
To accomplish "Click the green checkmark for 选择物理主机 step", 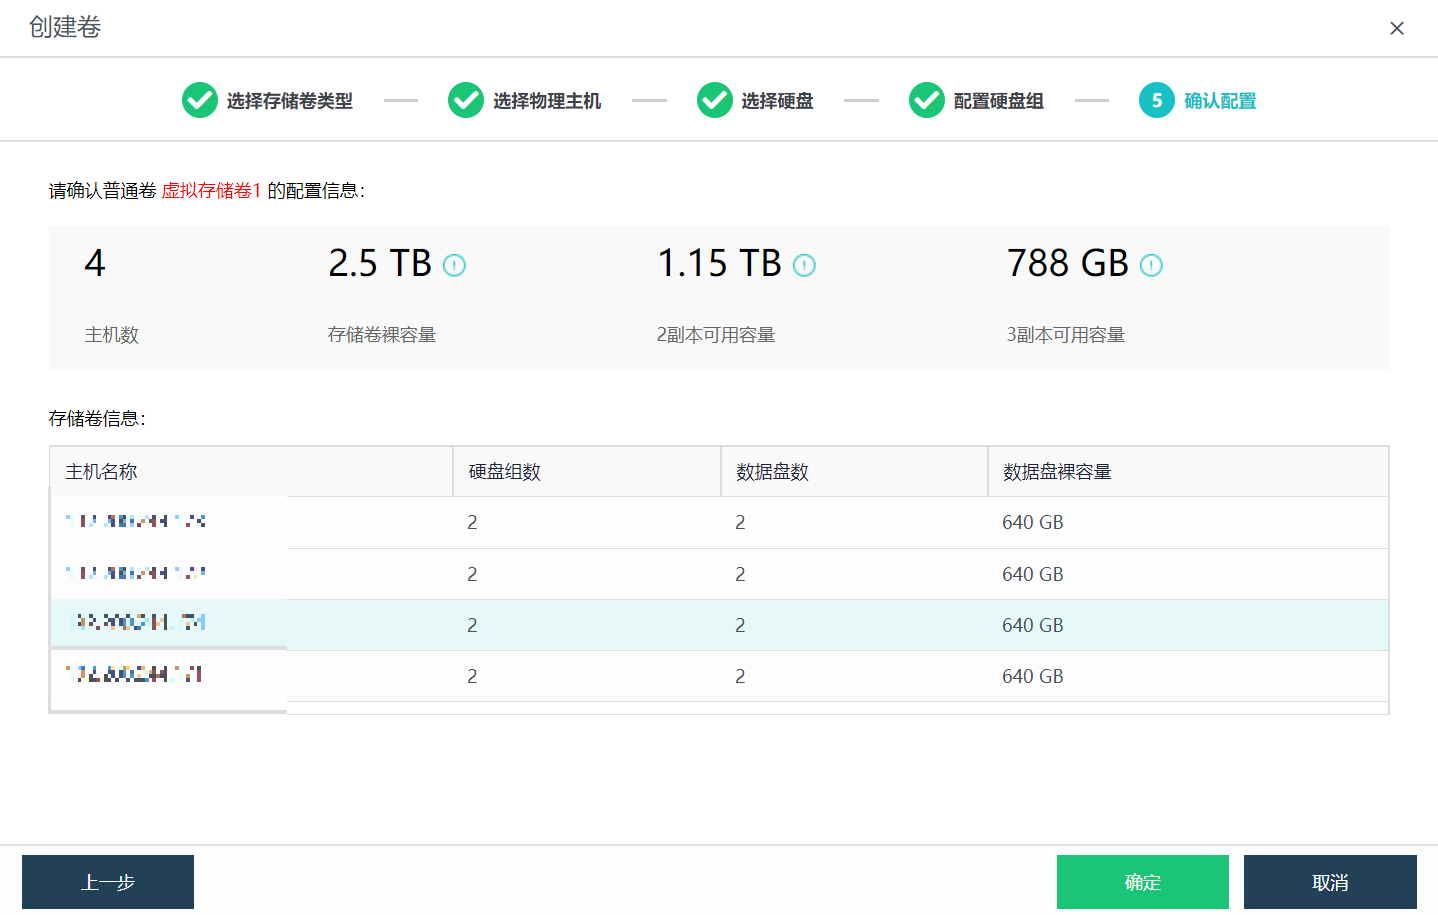I will tap(466, 100).
